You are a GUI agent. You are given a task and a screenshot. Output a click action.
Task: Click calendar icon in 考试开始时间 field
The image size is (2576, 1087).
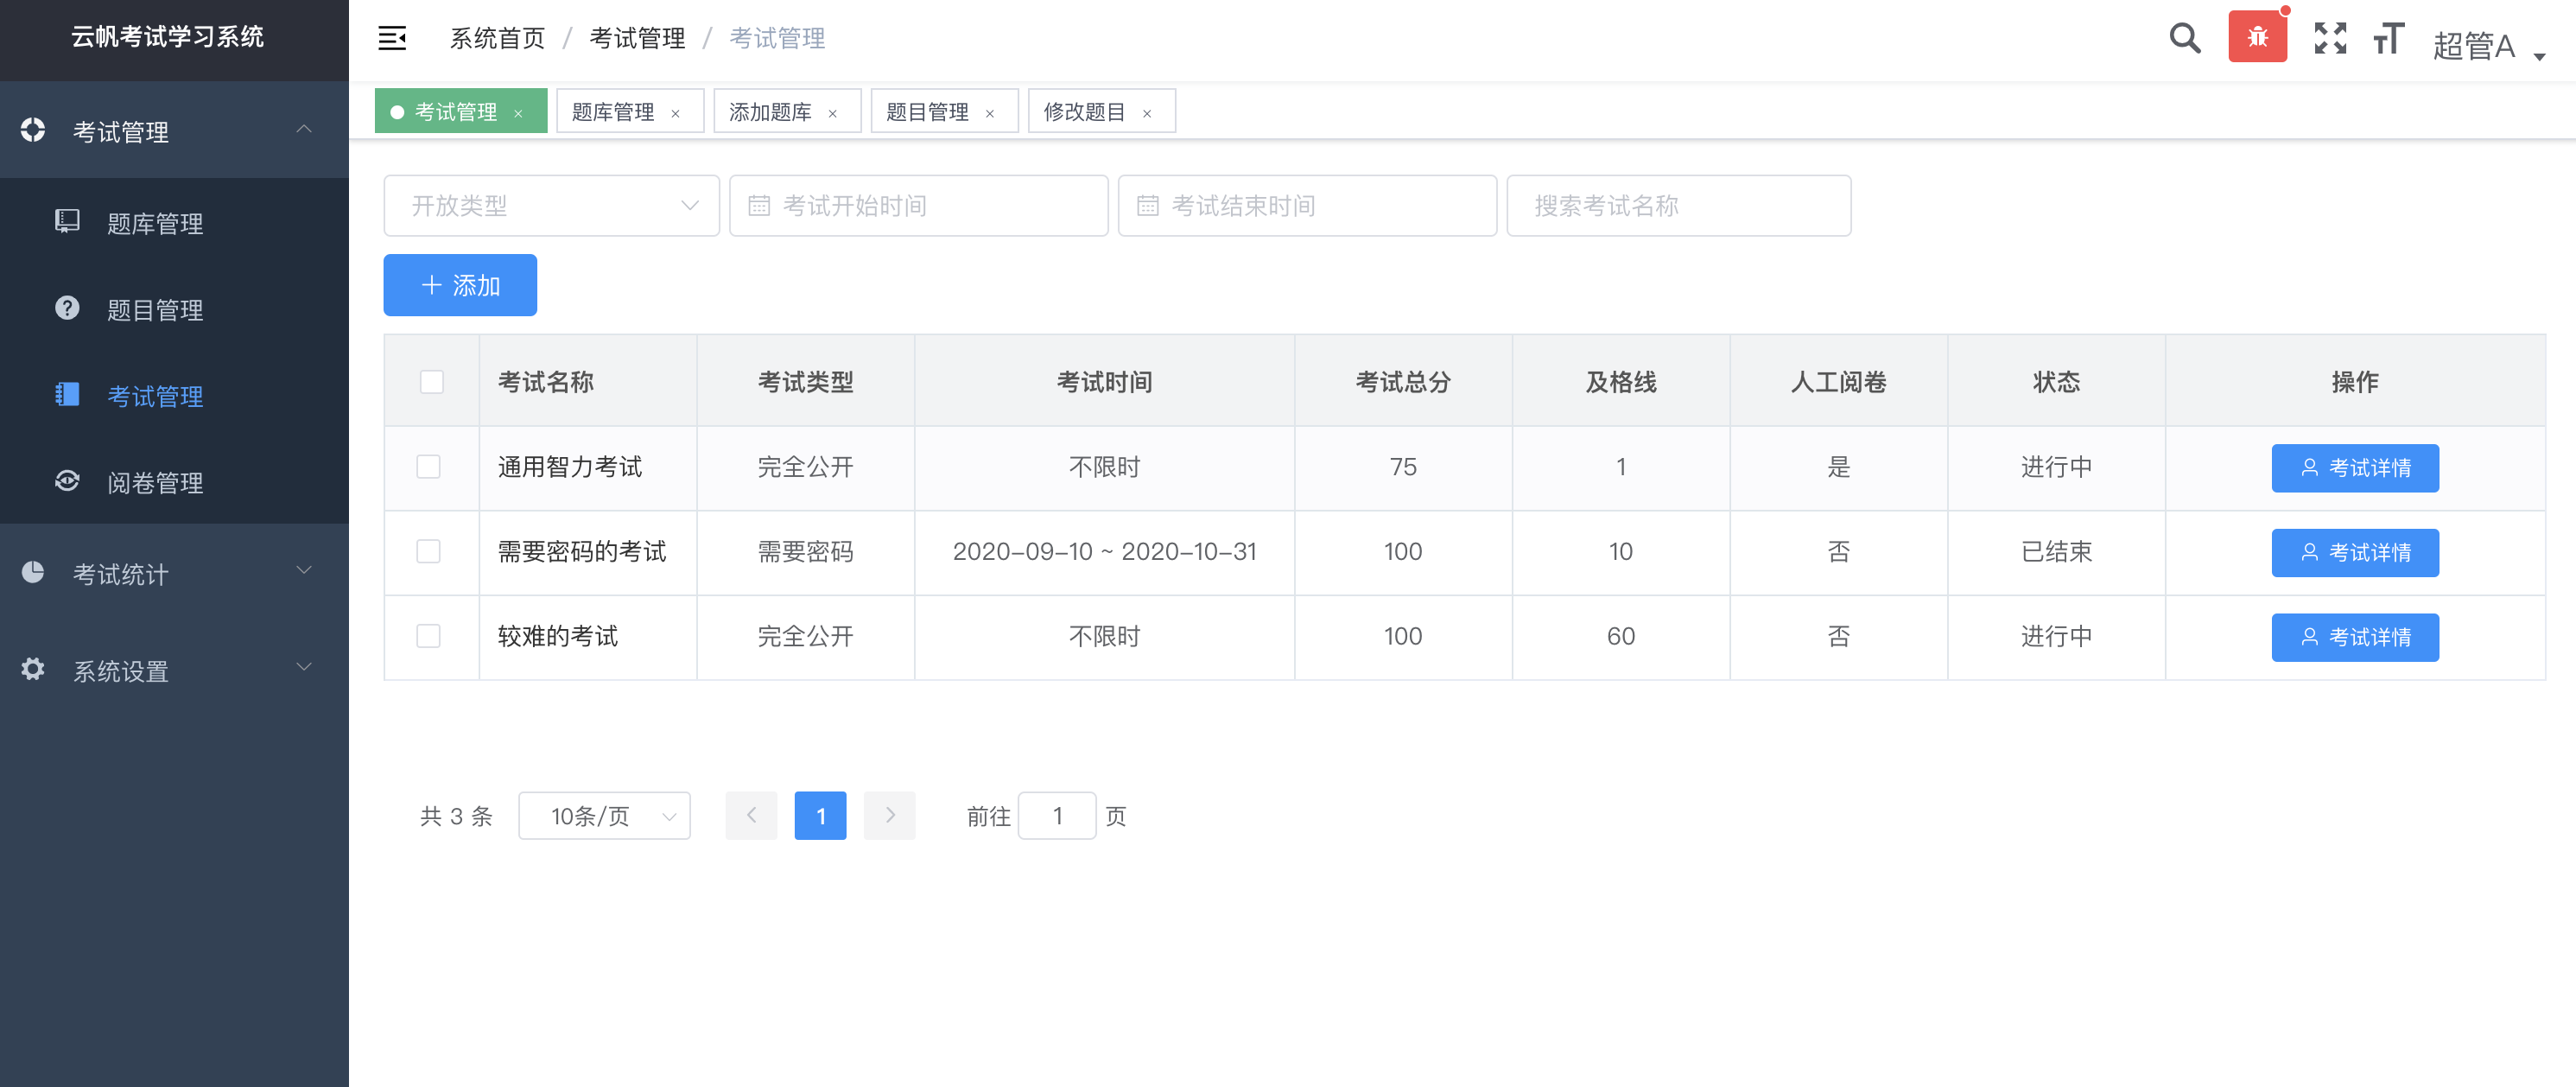tap(759, 206)
